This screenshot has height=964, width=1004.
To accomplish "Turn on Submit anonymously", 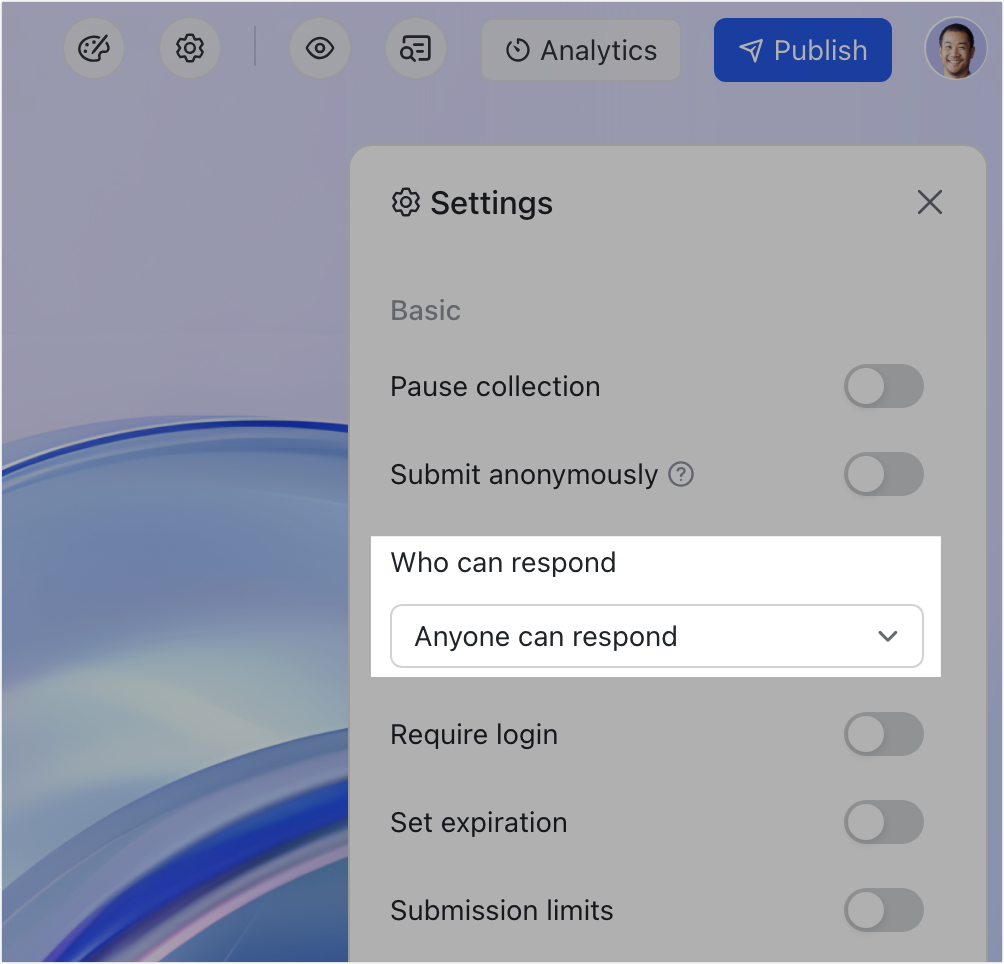I will tap(884, 474).
